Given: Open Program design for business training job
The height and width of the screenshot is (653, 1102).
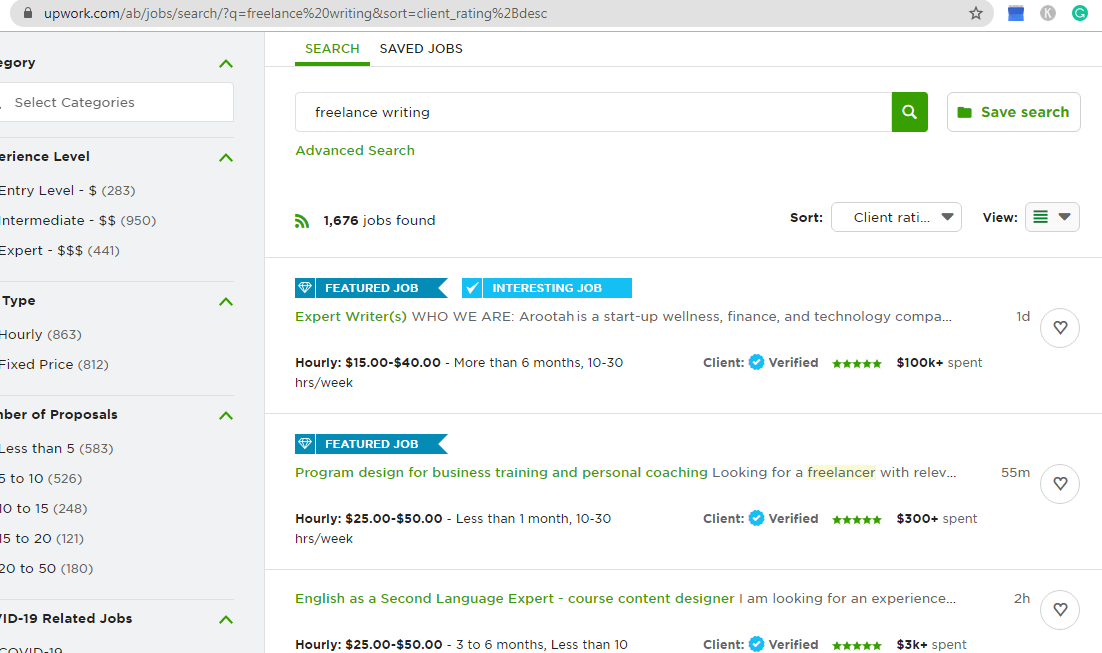Looking at the screenshot, I should tap(501, 473).
